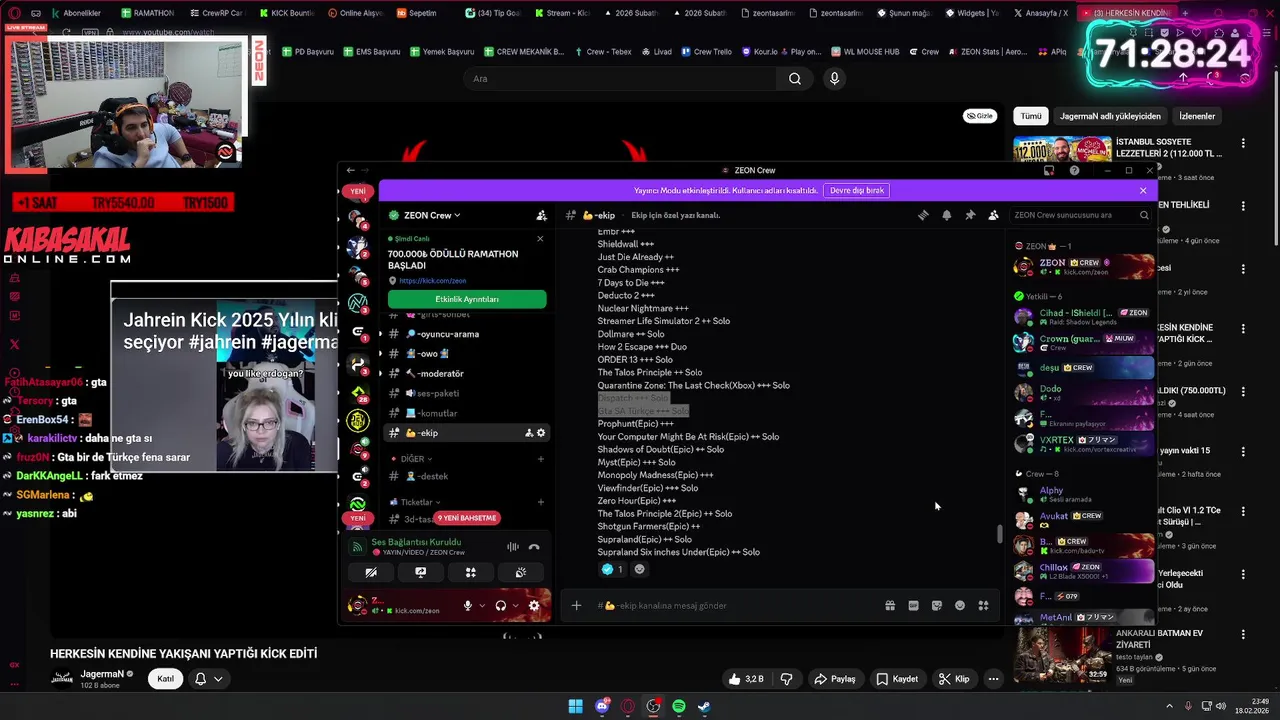Add a reaction to the game list message

tap(640, 569)
